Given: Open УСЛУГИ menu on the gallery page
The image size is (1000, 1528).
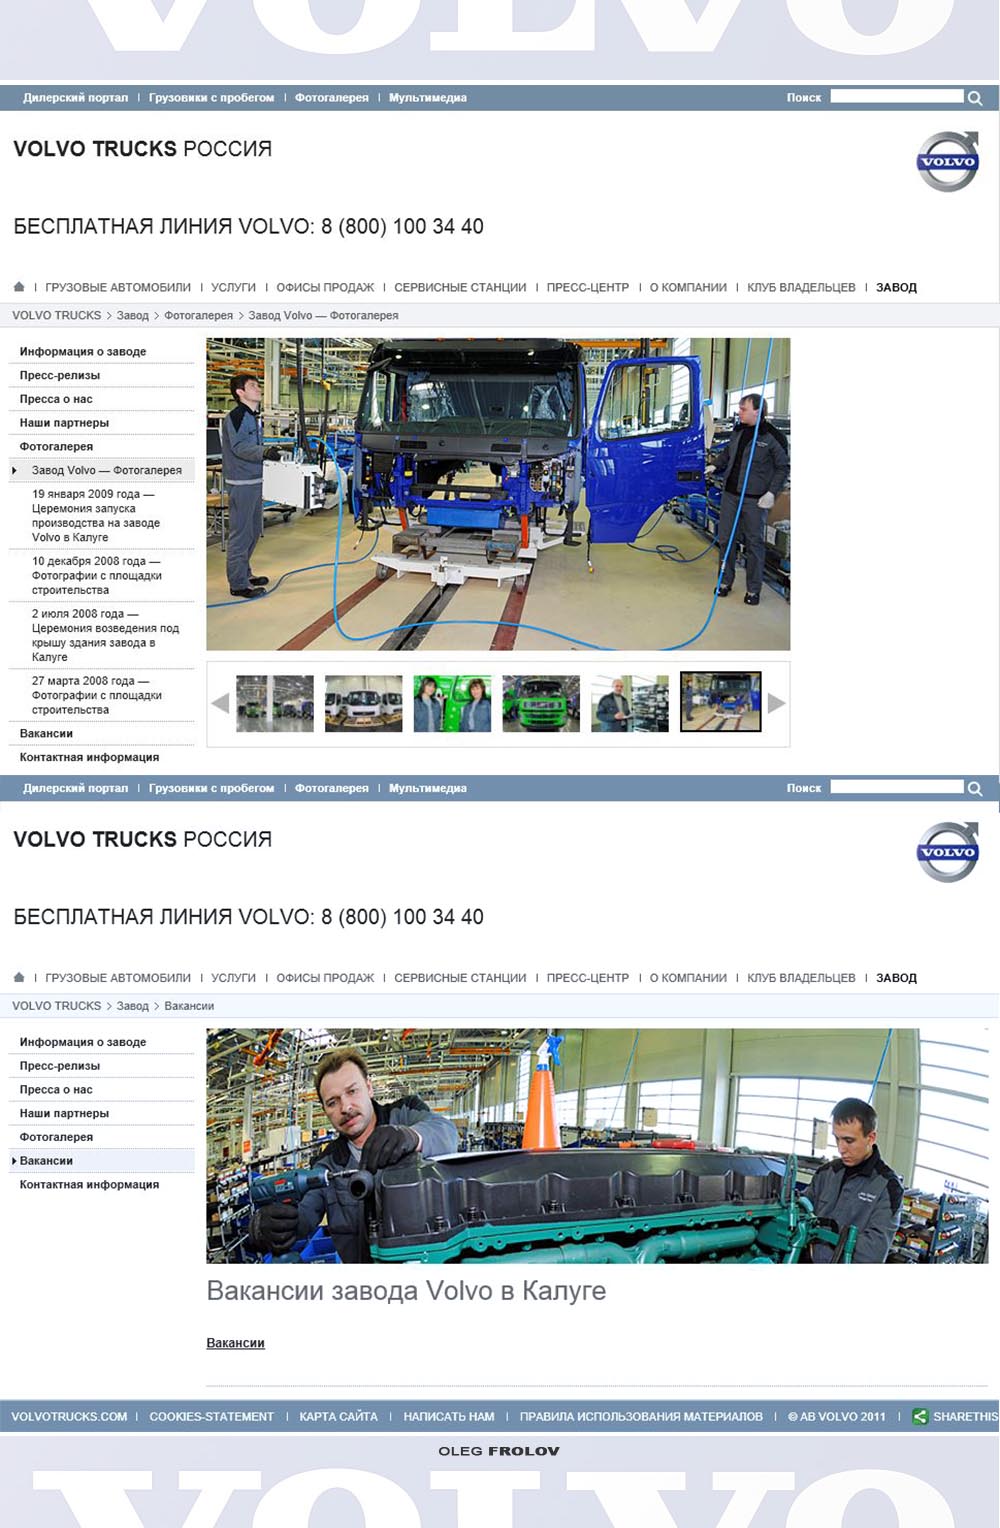Looking at the screenshot, I should pyautogui.click(x=234, y=287).
